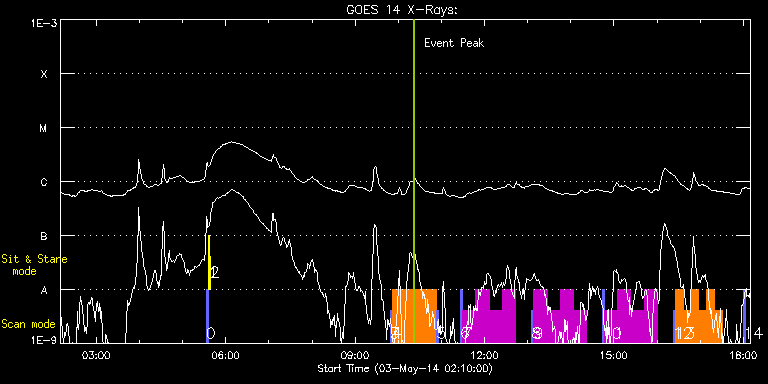Select the "Event Peak" label text
This screenshot has height=384, width=768.
click(454, 43)
